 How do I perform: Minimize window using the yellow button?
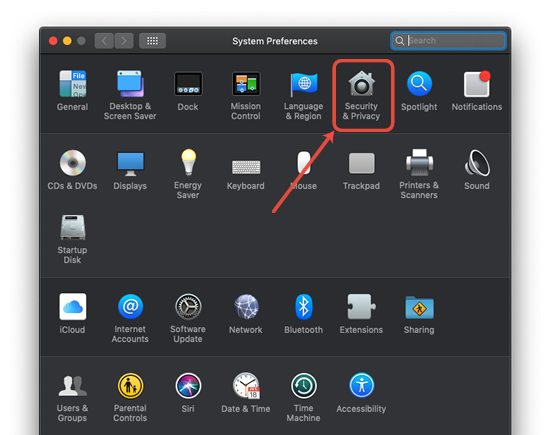coord(67,41)
